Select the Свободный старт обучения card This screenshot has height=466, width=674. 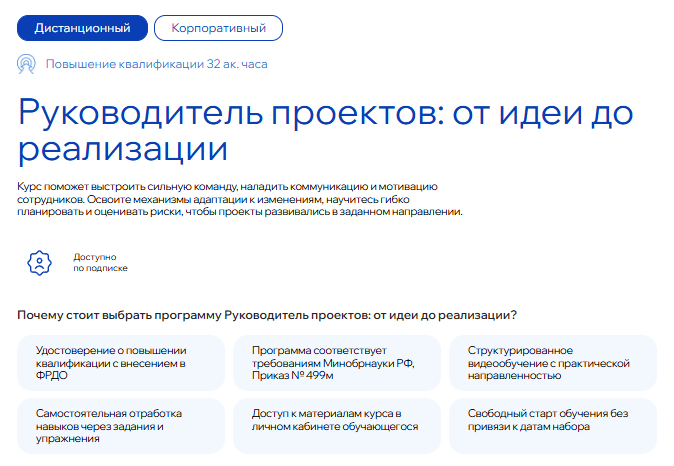tap(553, 419)
